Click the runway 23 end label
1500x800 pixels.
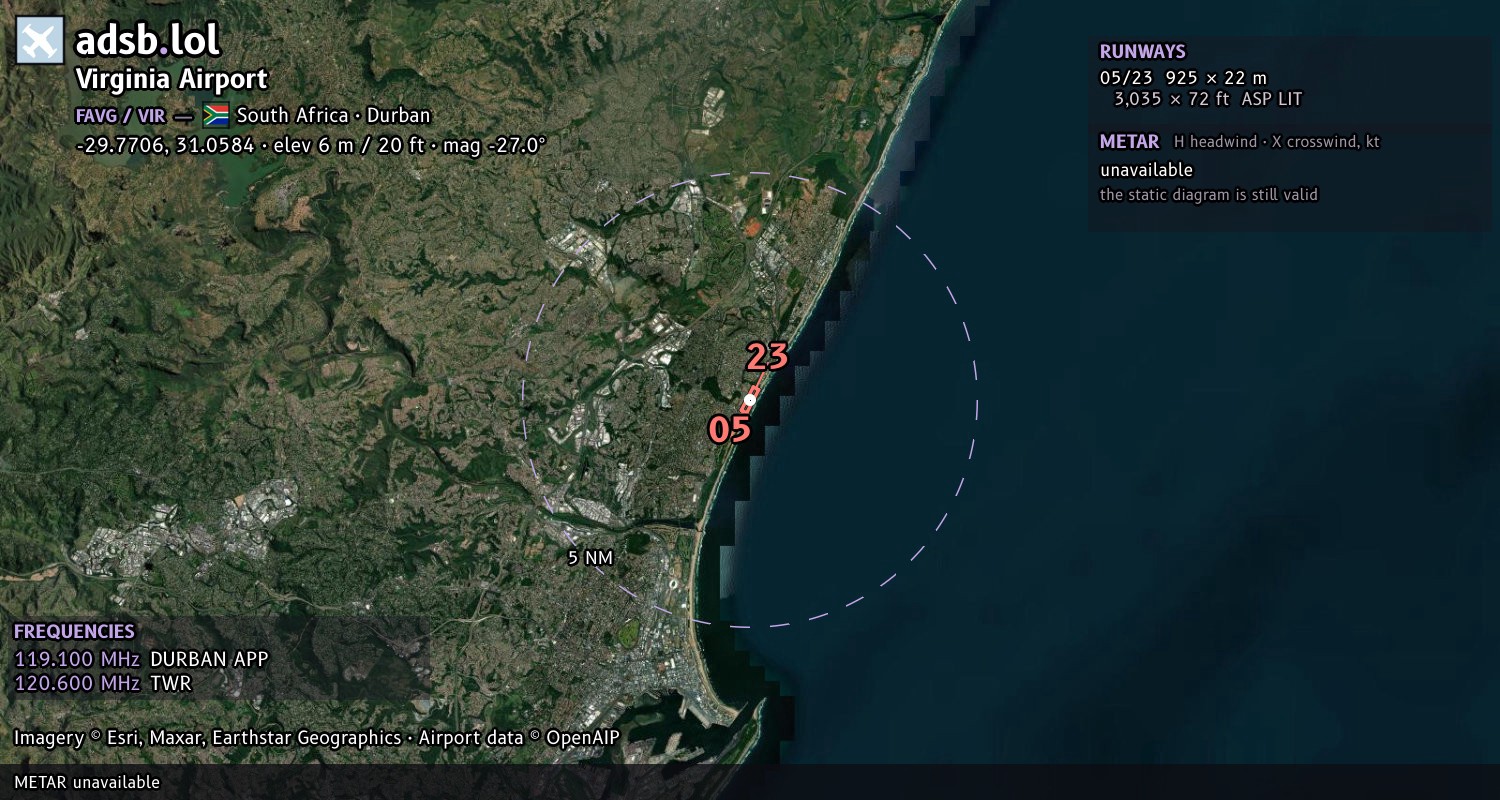(767, 356)
